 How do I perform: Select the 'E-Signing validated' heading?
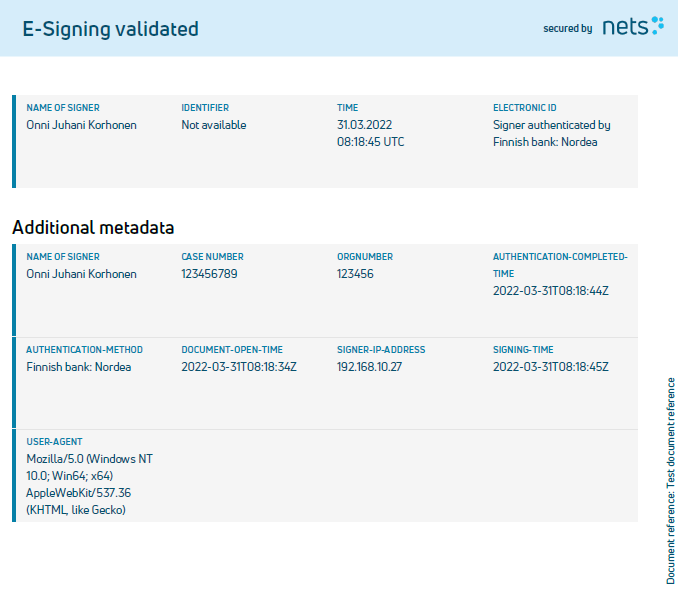(x=110, y=29)
